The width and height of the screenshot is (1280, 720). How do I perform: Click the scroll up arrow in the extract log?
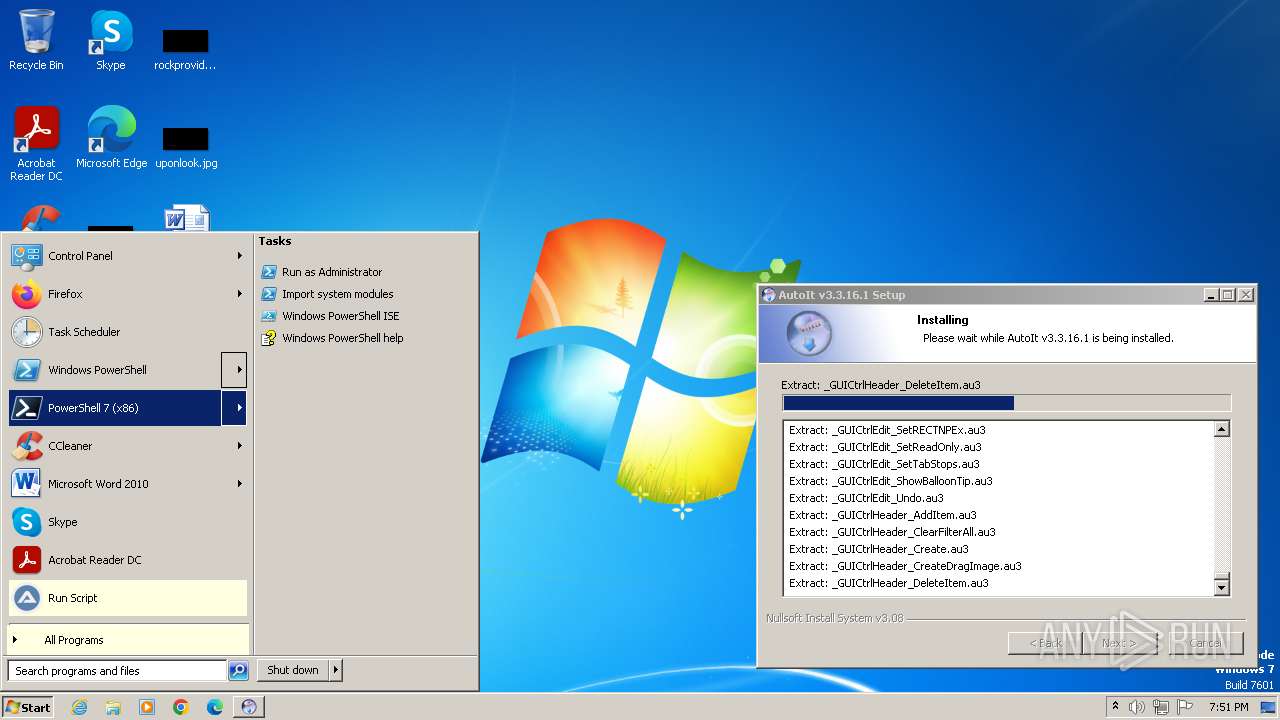point(1221,430)
